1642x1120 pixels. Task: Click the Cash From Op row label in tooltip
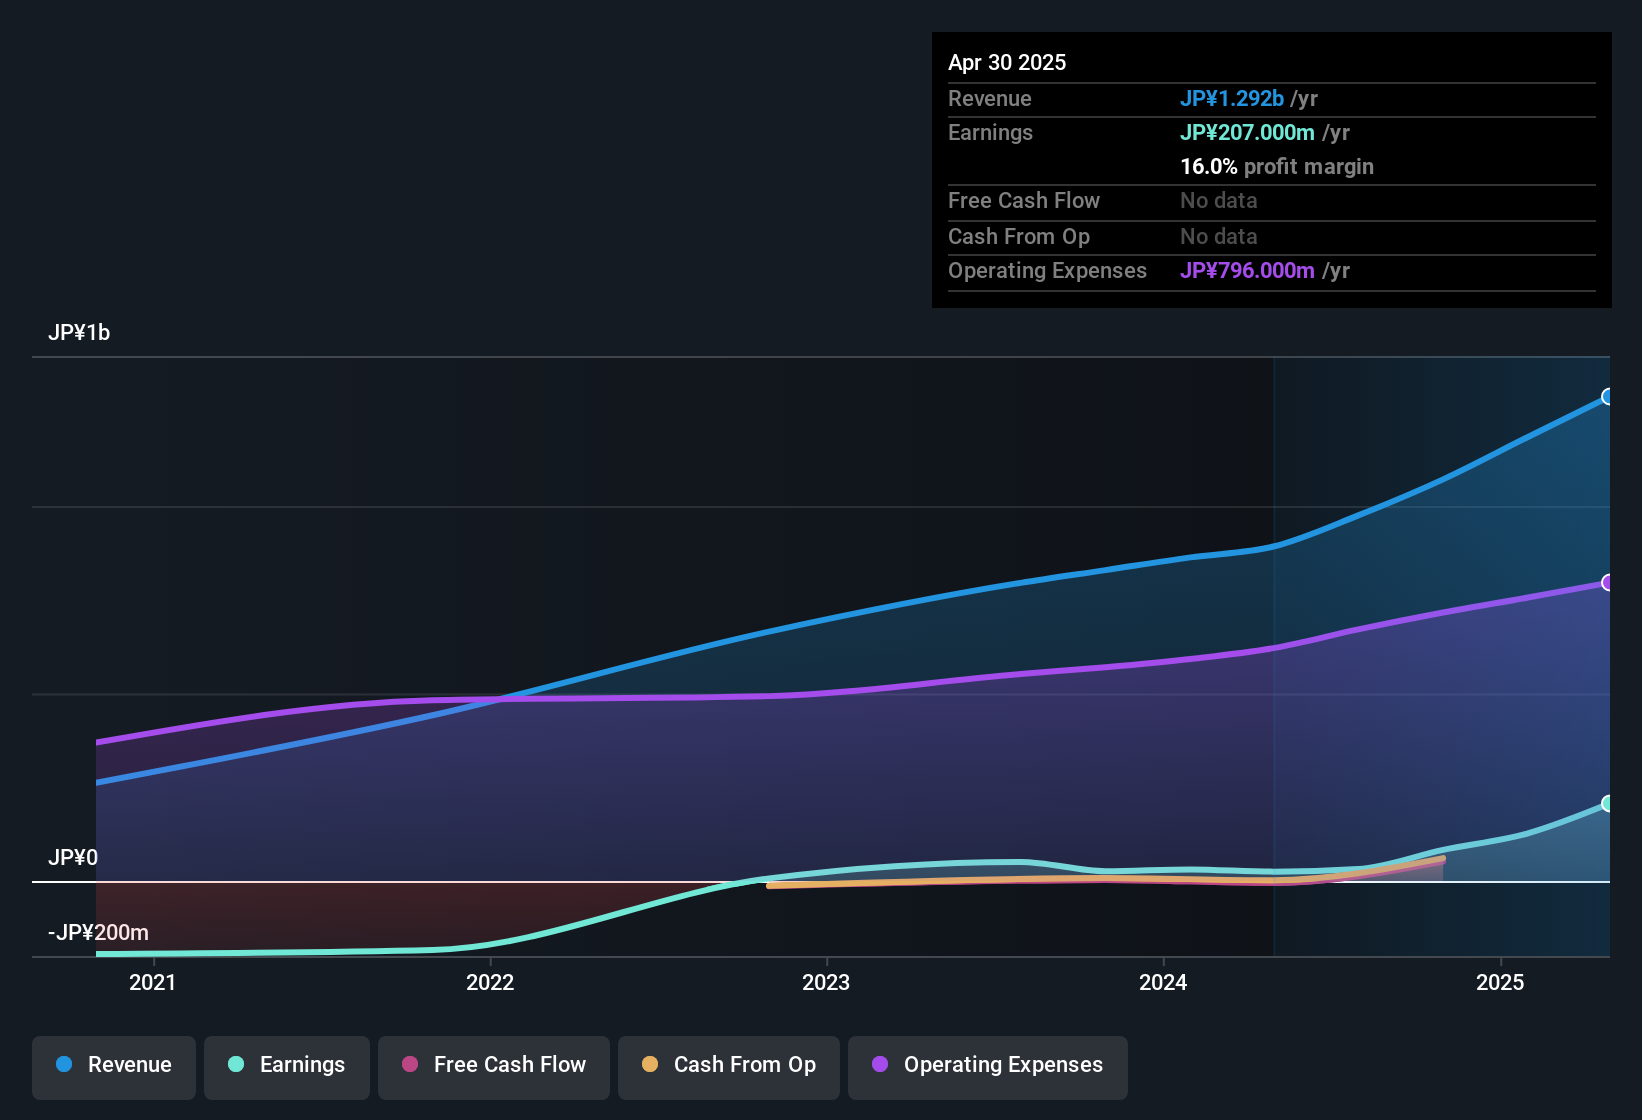click(1019, 237)
